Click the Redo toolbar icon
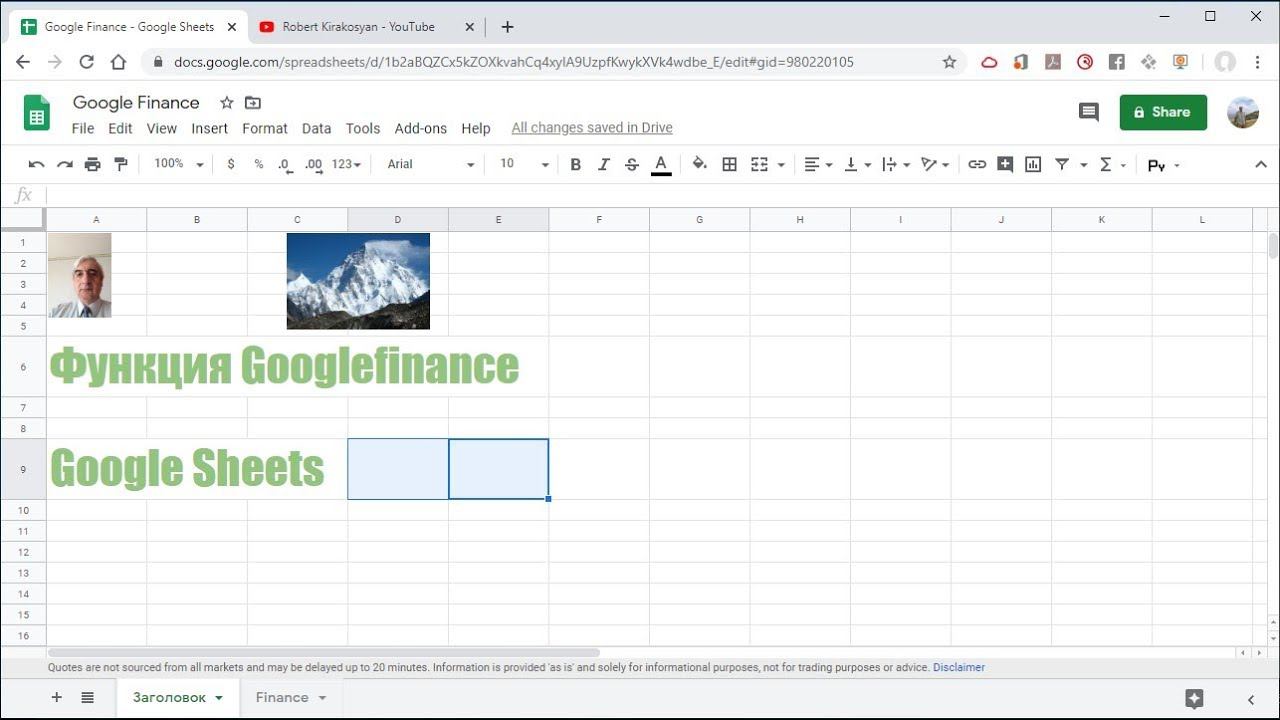Screen dimensions: 1280x720 pyautogui.click(x=65, y=165)
